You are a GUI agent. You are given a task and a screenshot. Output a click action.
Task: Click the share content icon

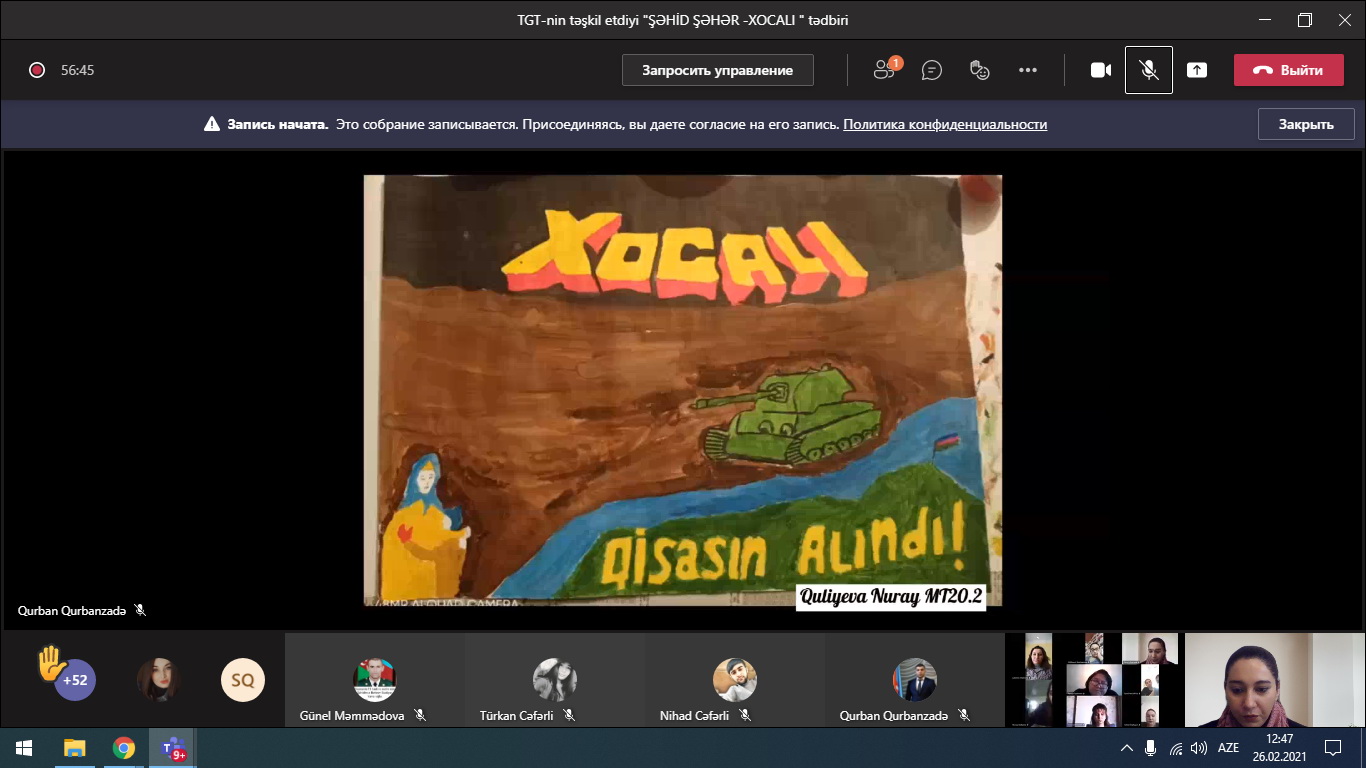tap(1197, 70)
